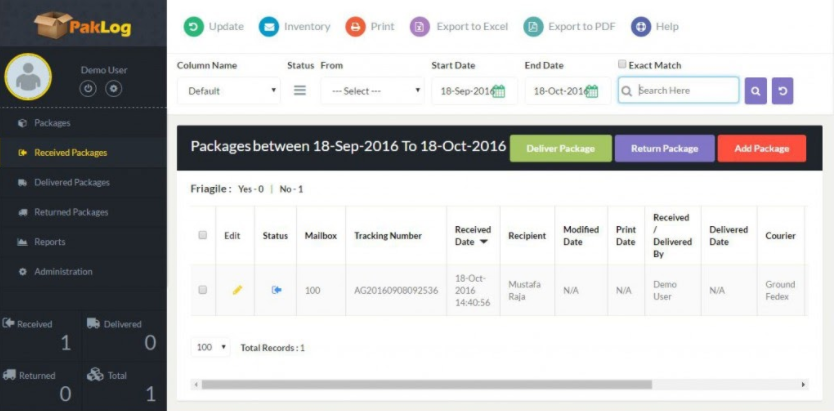Image resolution: width=834 pixels, height=411 pixels.
Task: Go to Returned Packages in sidebar
Action: pyautogui.click(x=83, y=212)
